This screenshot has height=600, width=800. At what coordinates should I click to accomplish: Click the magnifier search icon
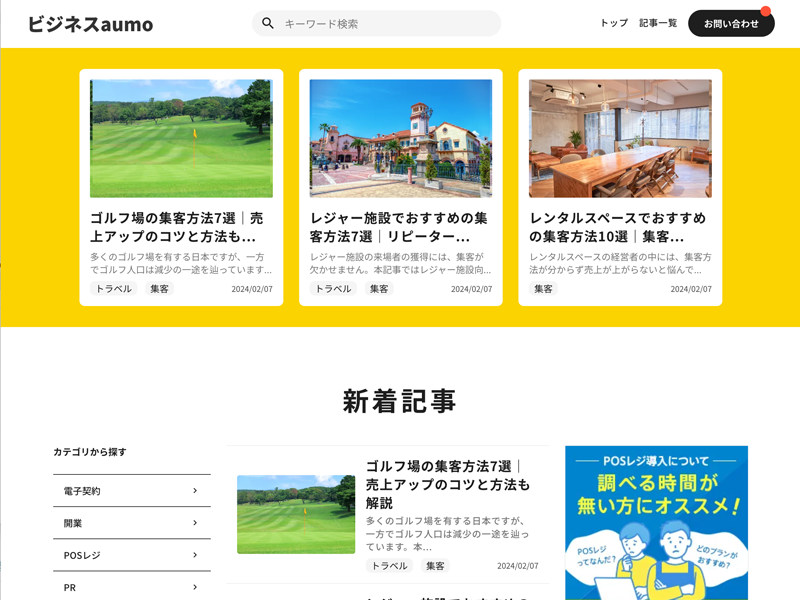point(267,23)
